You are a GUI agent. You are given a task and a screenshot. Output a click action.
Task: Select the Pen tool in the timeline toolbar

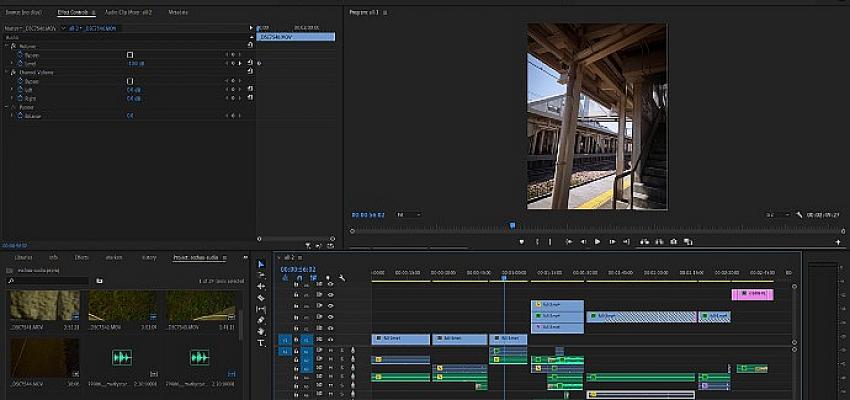tap(261, 321)
